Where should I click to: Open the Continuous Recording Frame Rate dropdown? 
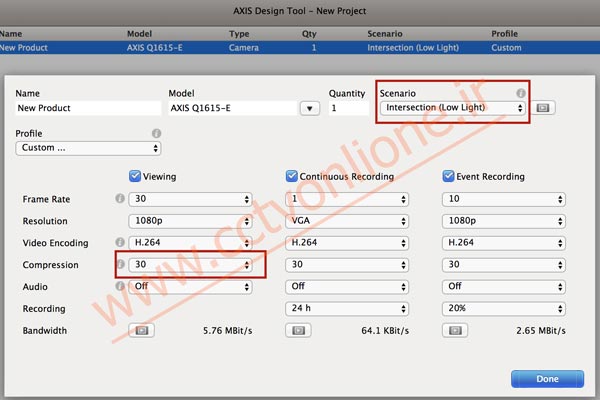click(347, 199)
